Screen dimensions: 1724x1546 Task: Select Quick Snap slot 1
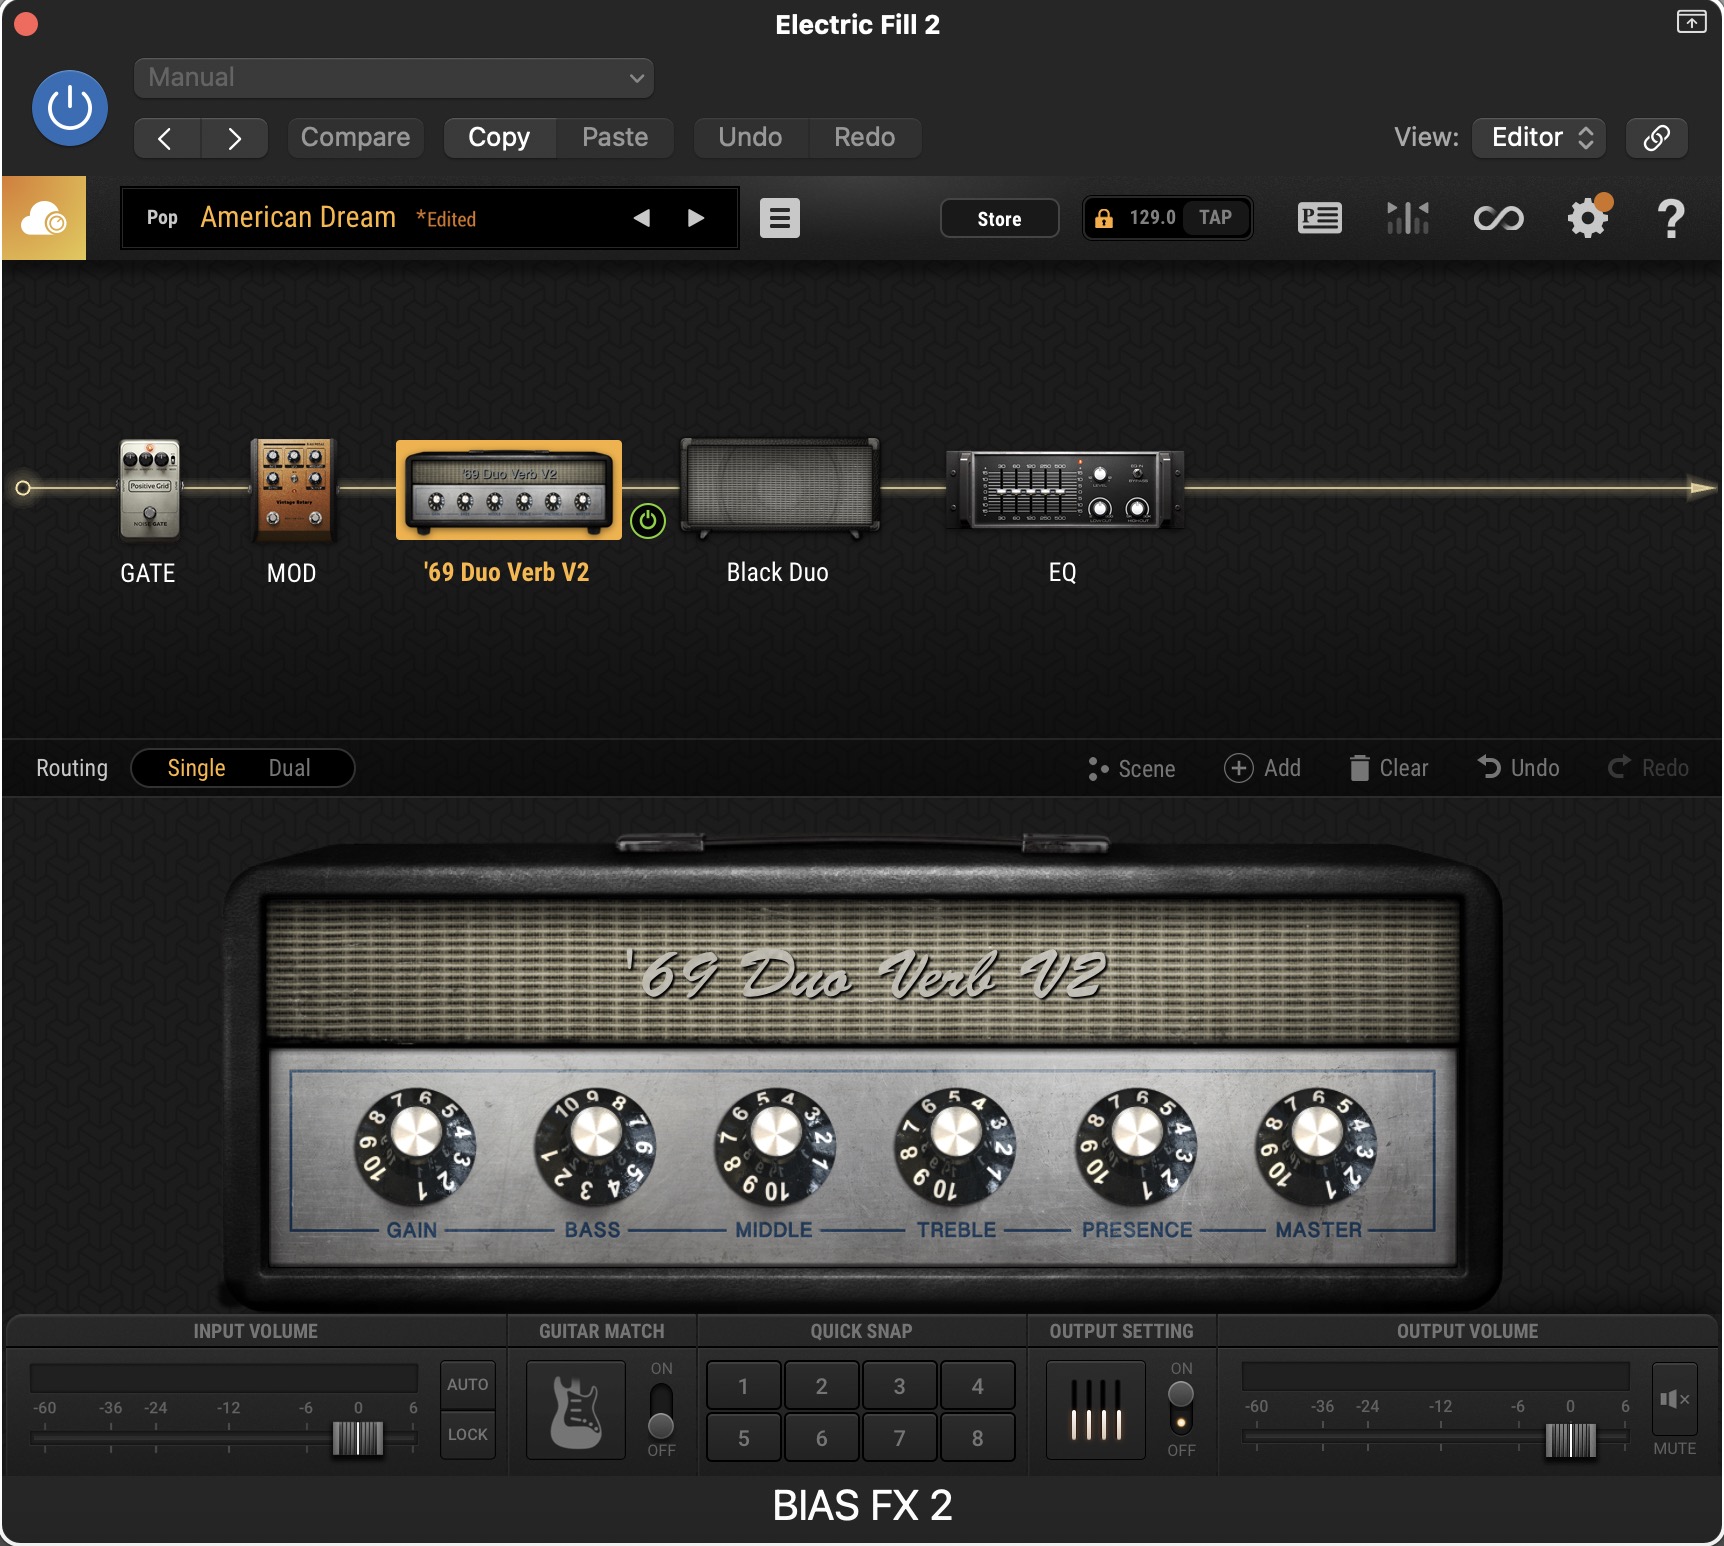point(743,1386)
